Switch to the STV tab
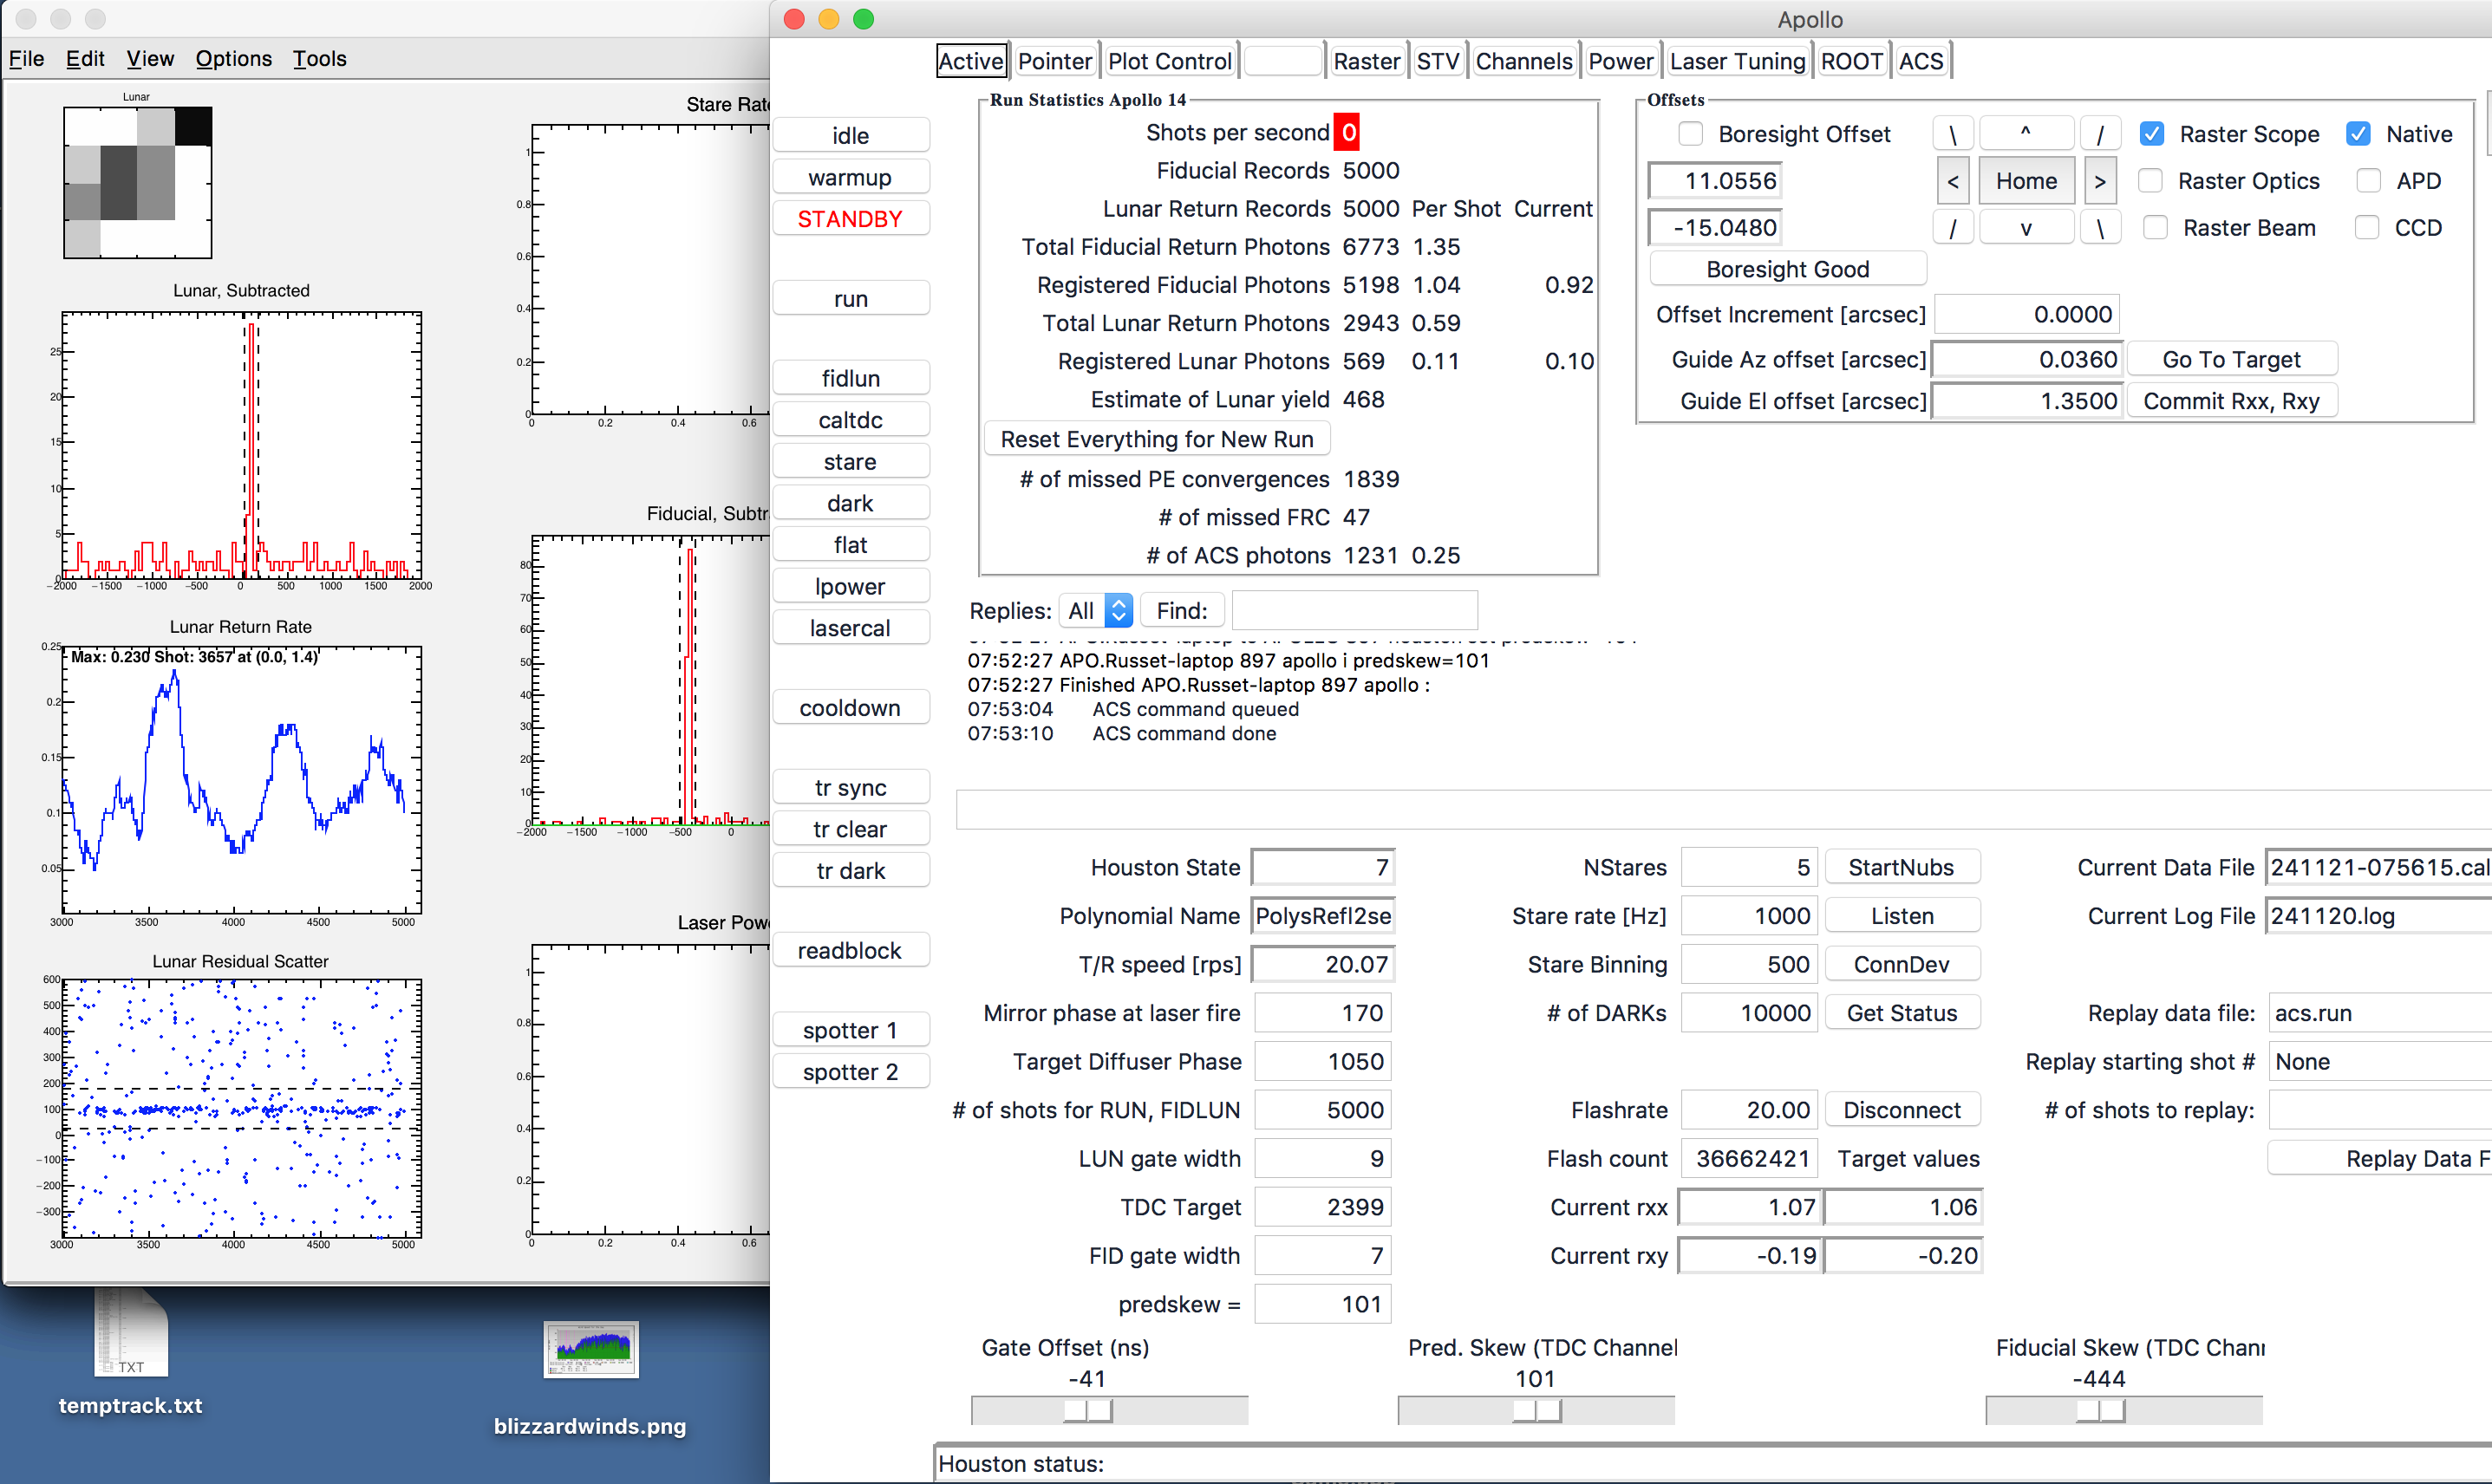Viewport: 2492px width, 1484px height. click(1438, 61)
